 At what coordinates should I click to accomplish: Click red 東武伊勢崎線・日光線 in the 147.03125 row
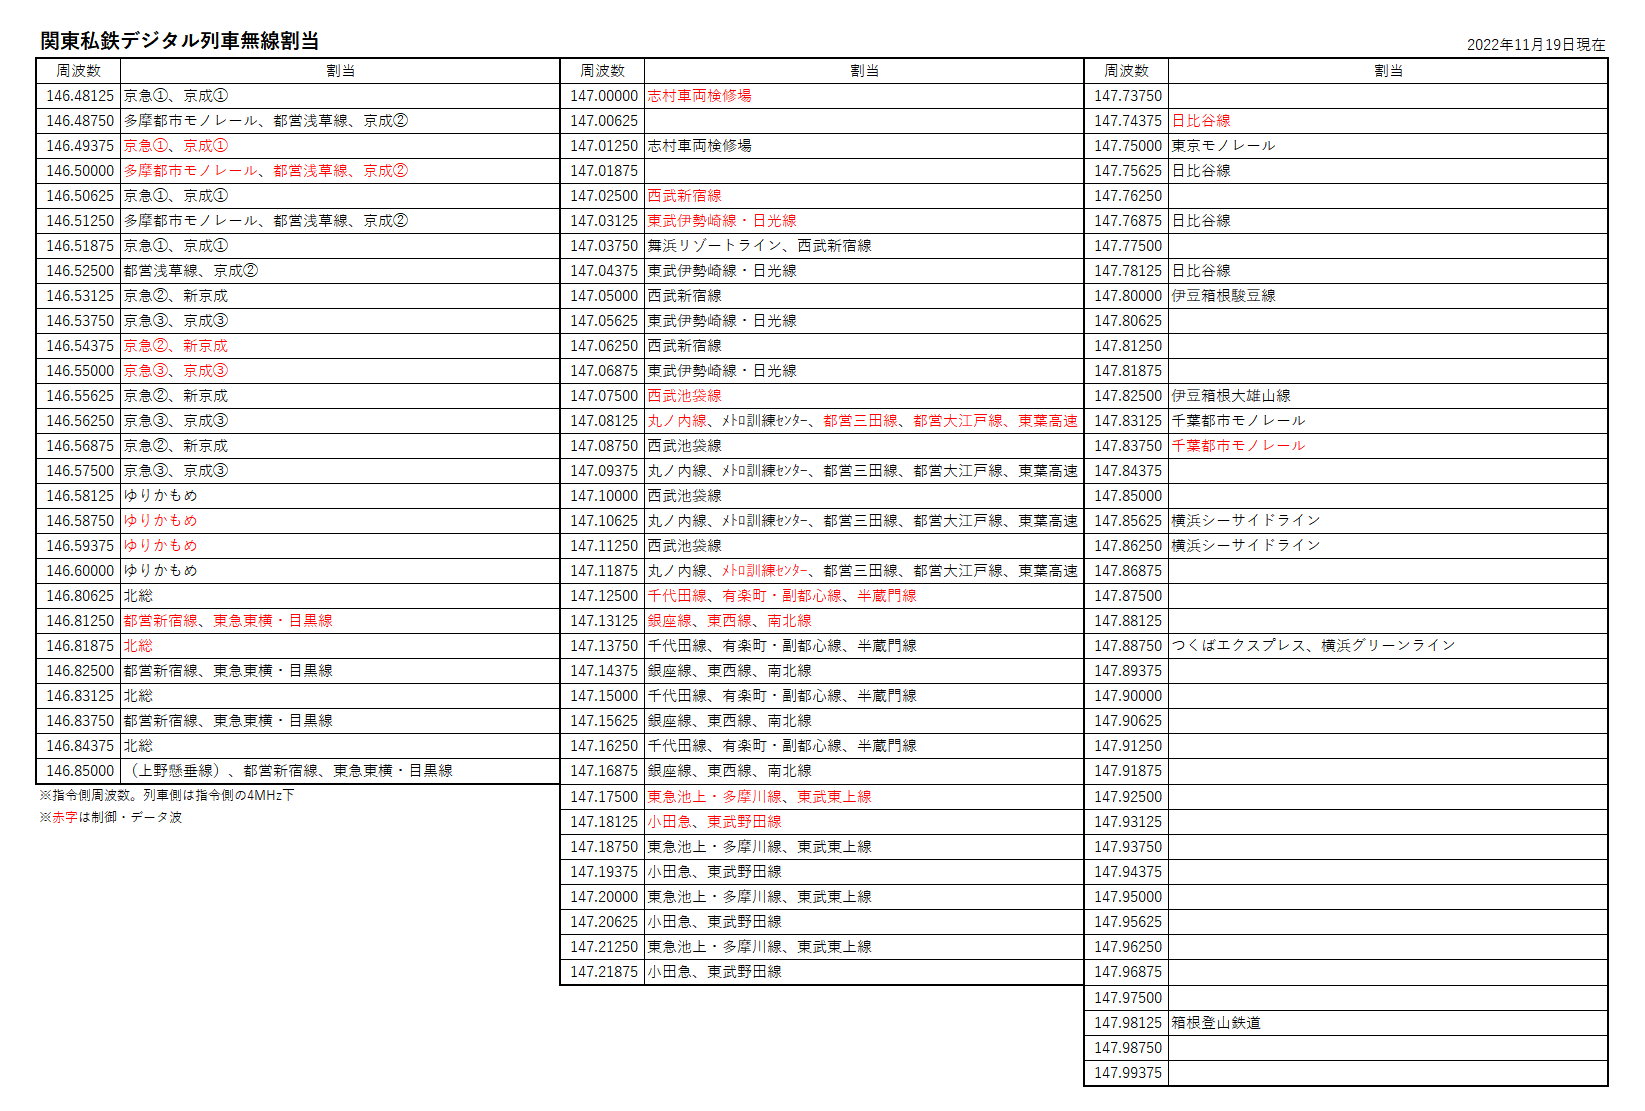722,221
